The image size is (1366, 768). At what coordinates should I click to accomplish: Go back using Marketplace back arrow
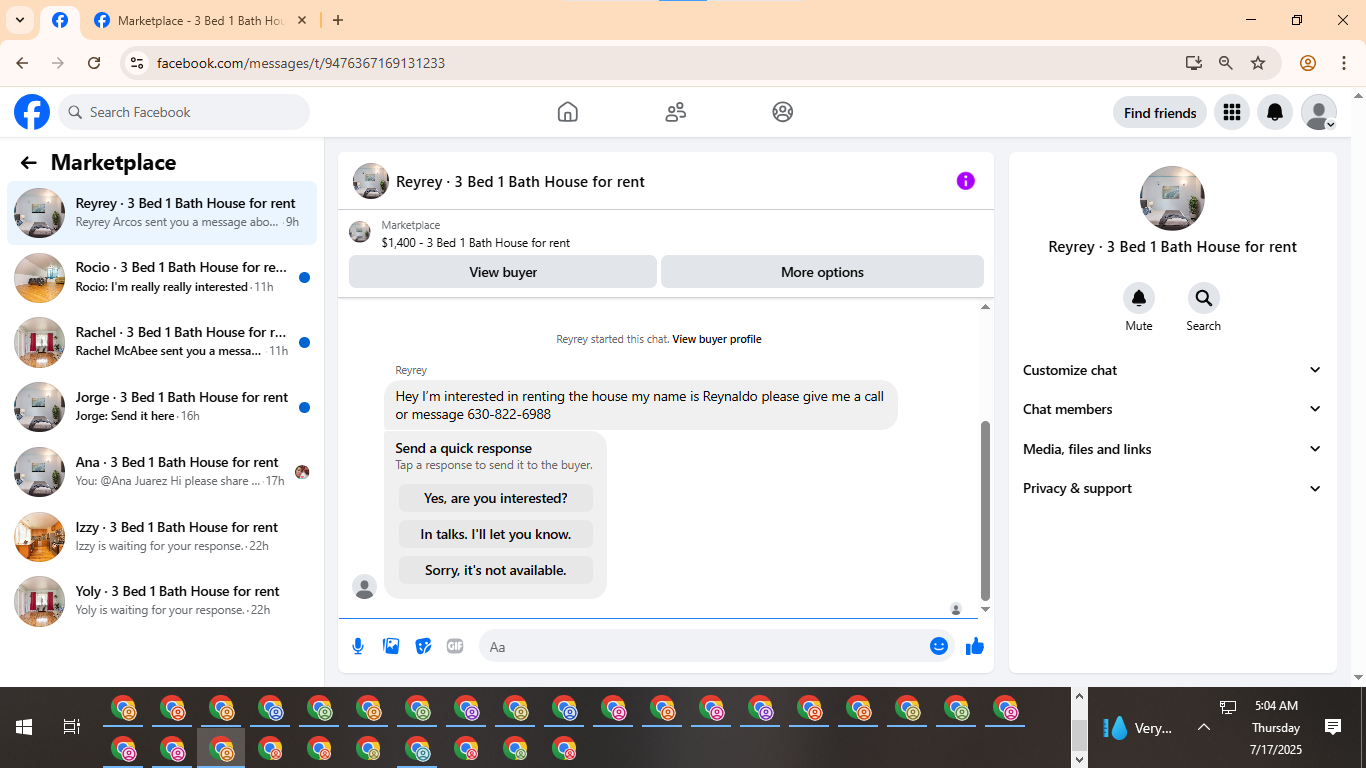[x=28, y=163]
